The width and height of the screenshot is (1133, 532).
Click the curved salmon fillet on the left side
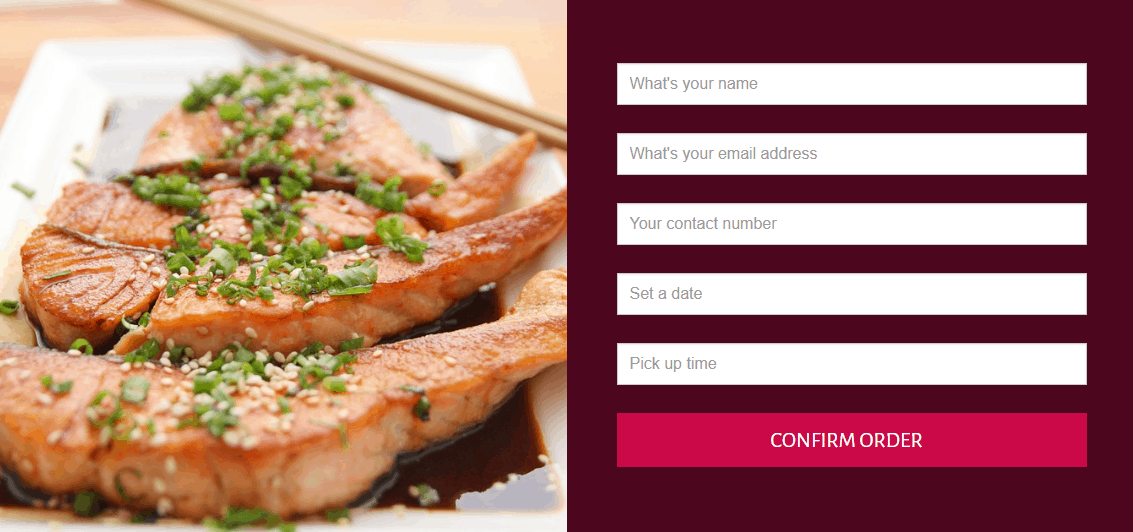(87, 282)
